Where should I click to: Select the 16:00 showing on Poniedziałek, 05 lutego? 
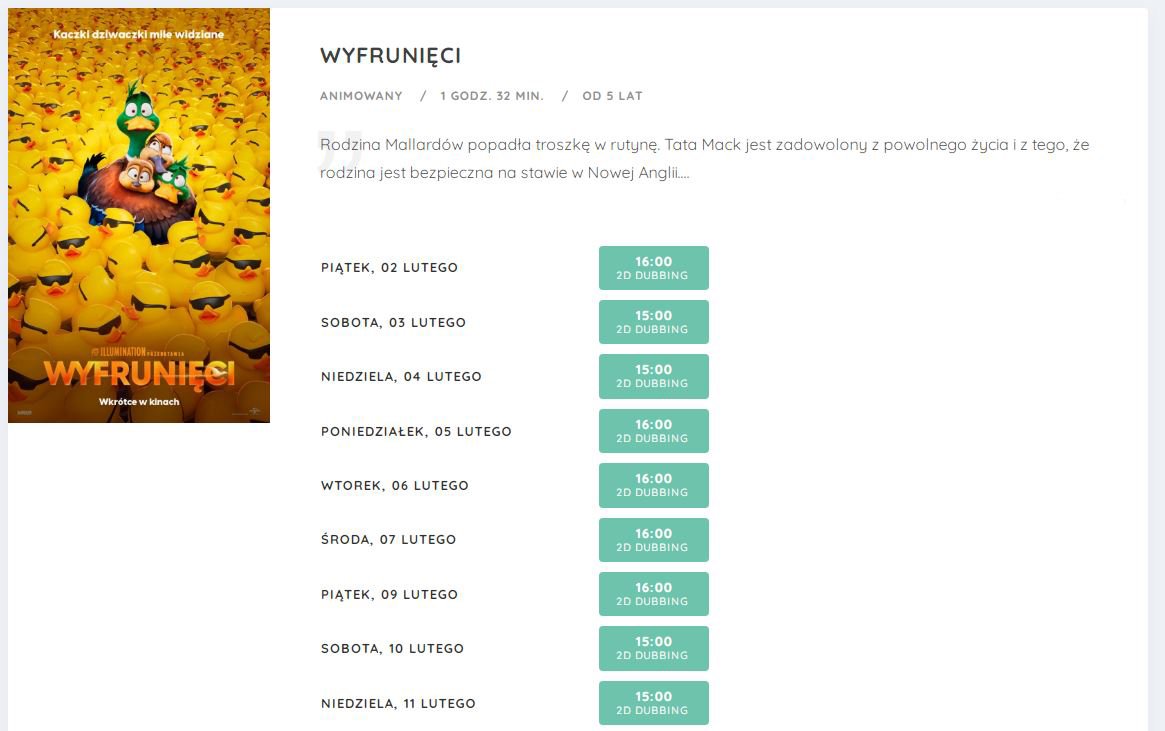(x=654, y=431)
